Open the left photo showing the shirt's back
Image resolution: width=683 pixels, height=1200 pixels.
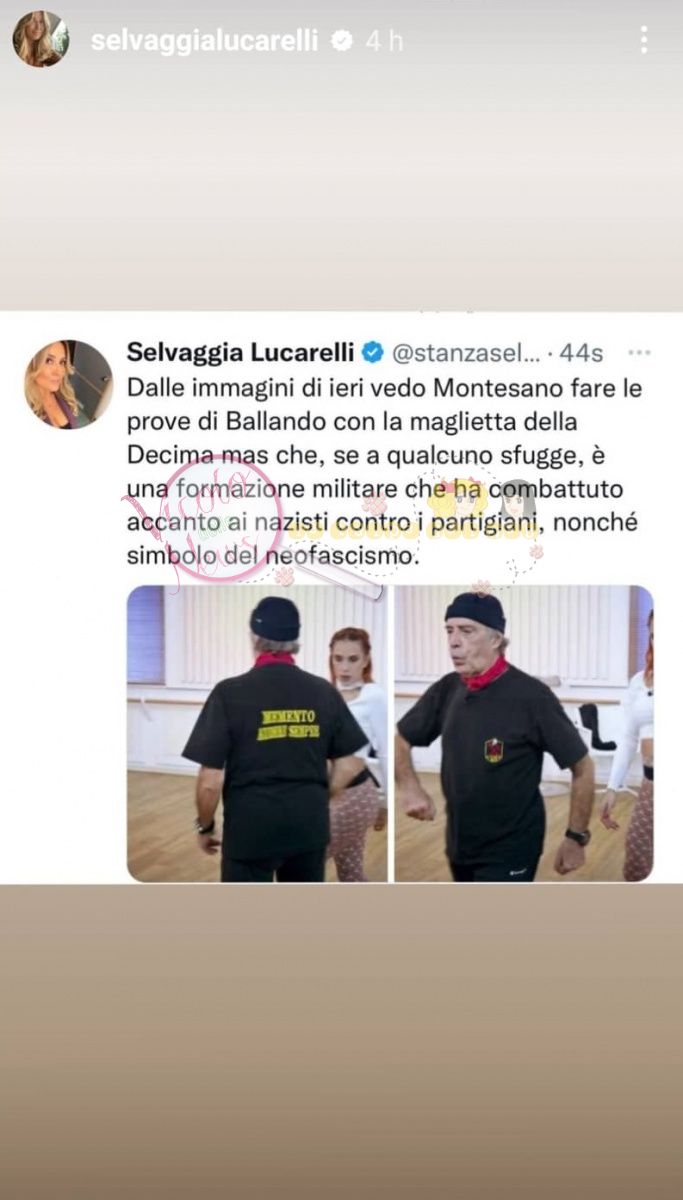(257, 733)
